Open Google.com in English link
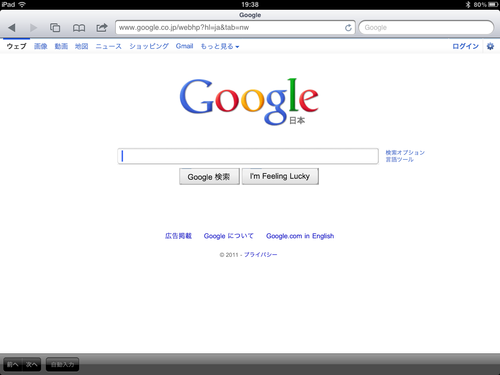Viewport: 500px width, 375px height. tap(300, 236)
